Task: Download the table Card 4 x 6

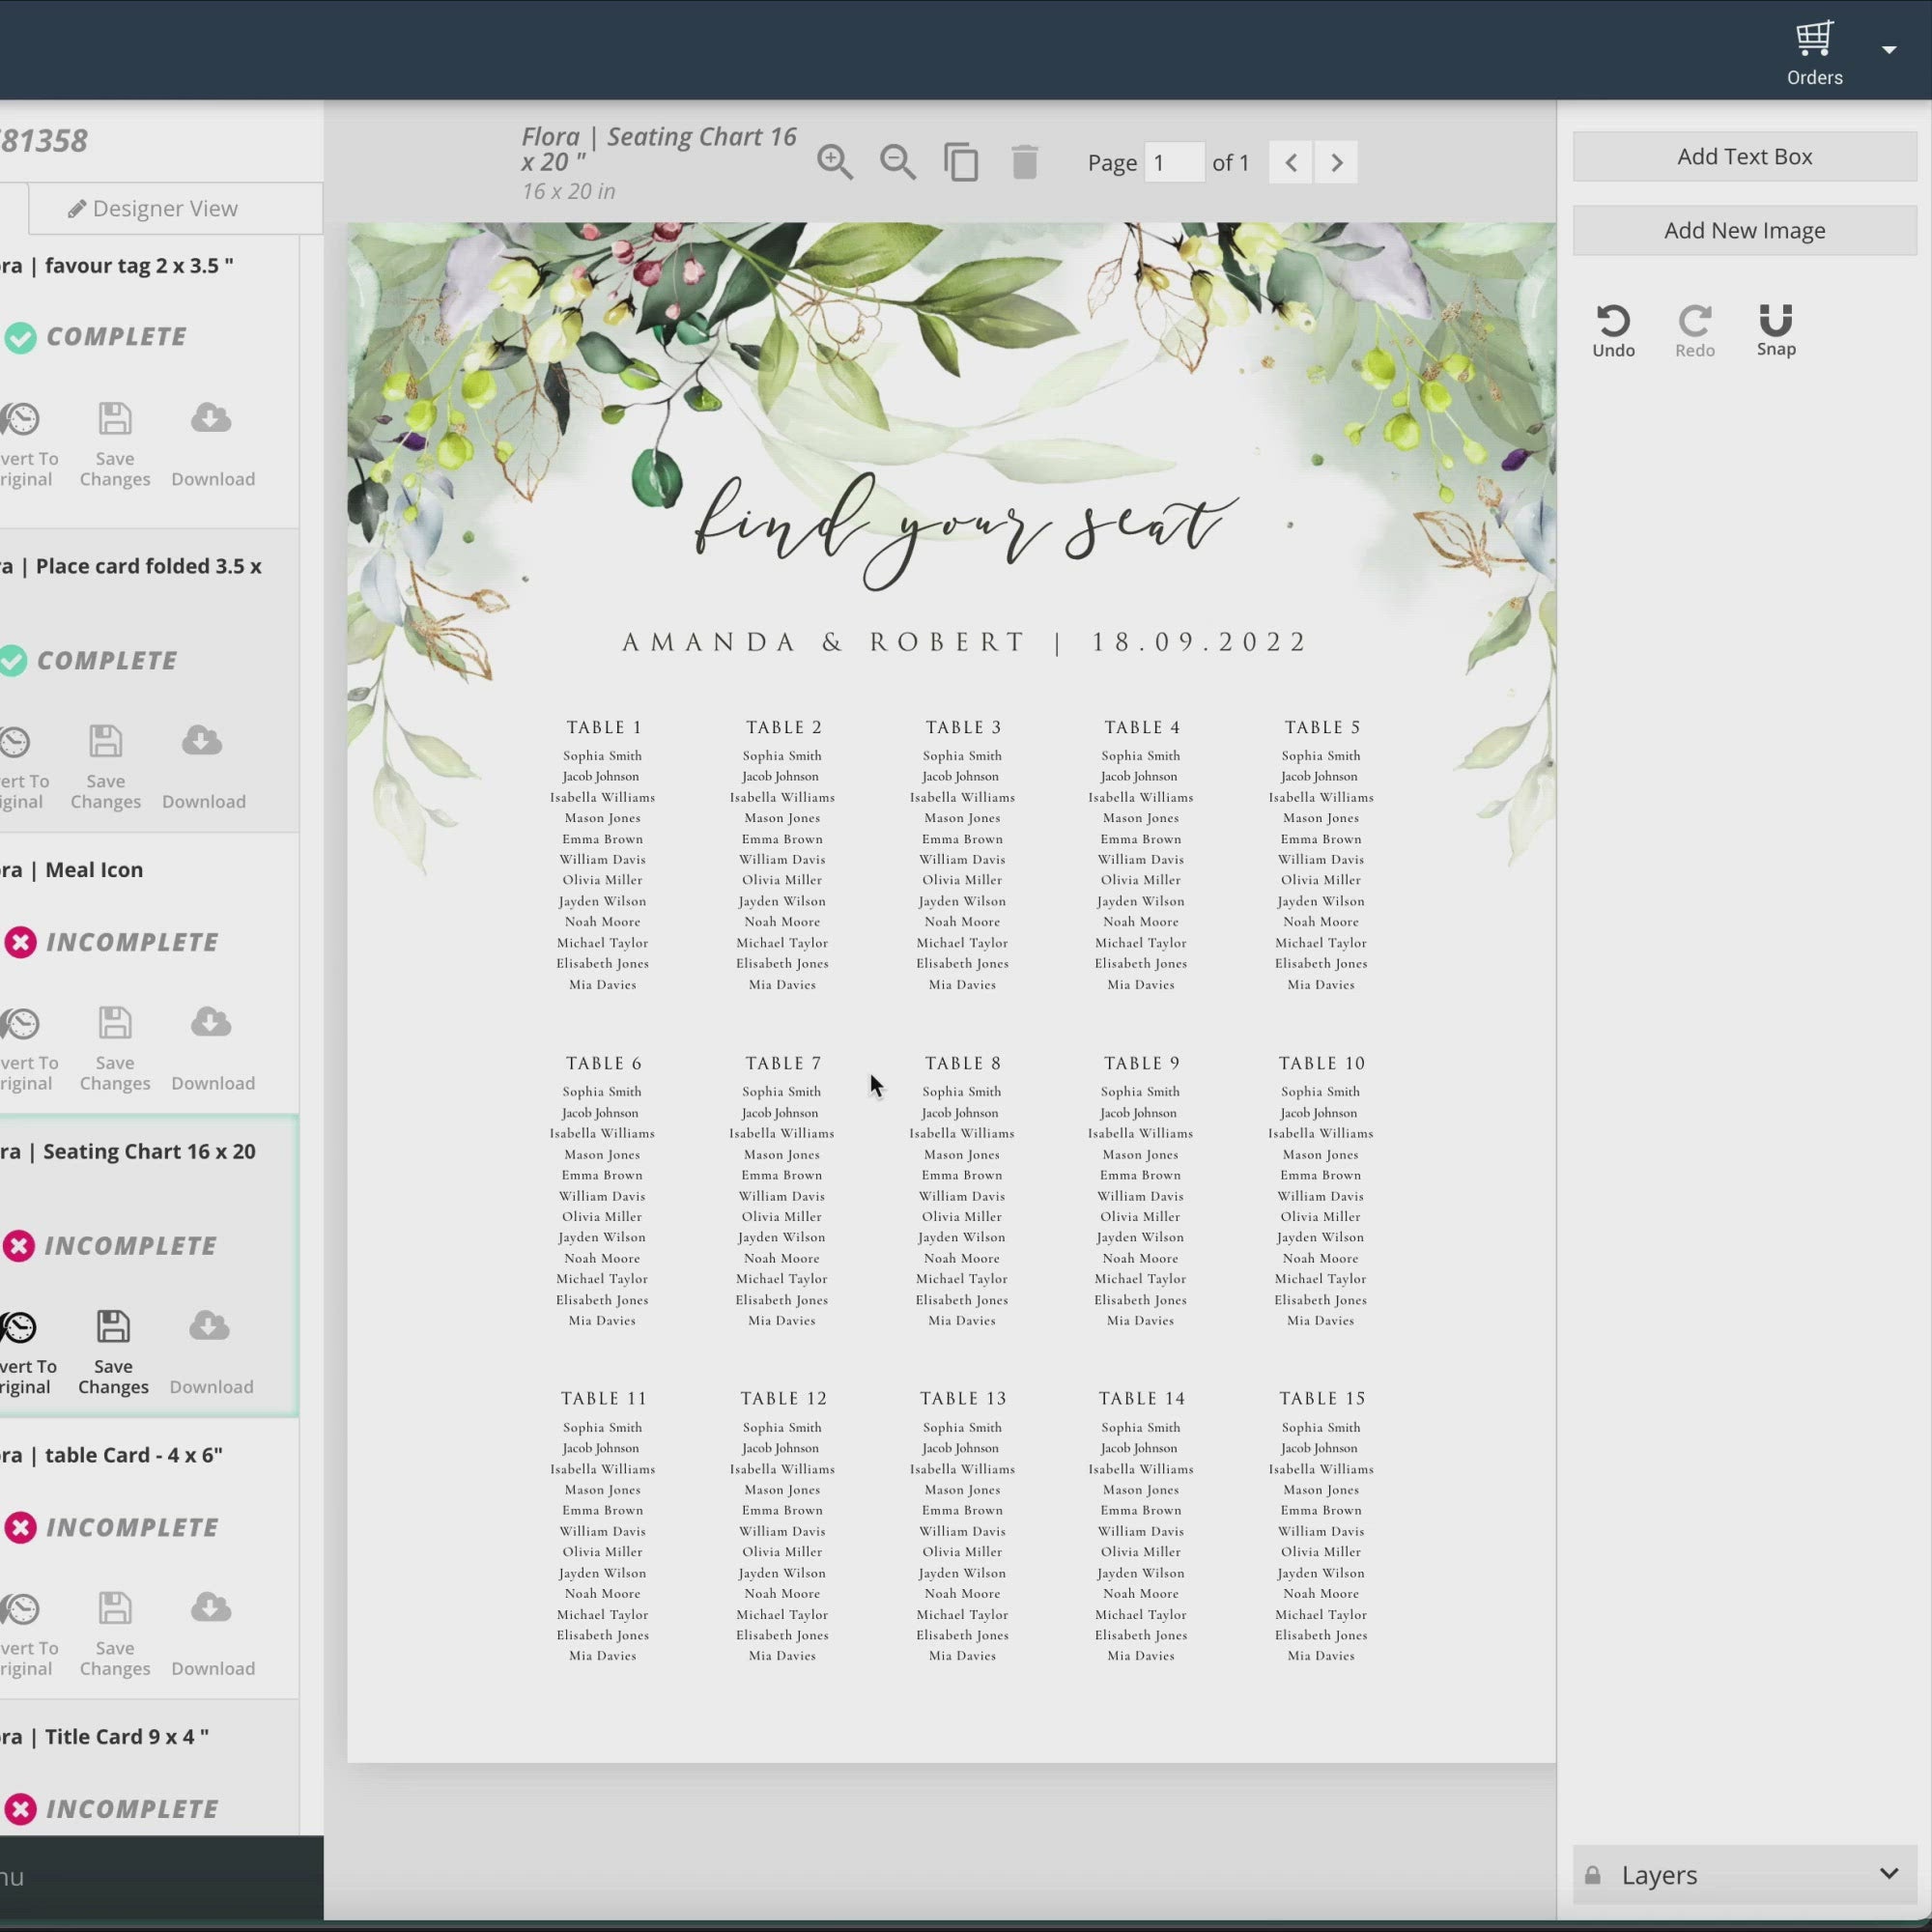Action: pyautogui.click(x=212, y=1634)
